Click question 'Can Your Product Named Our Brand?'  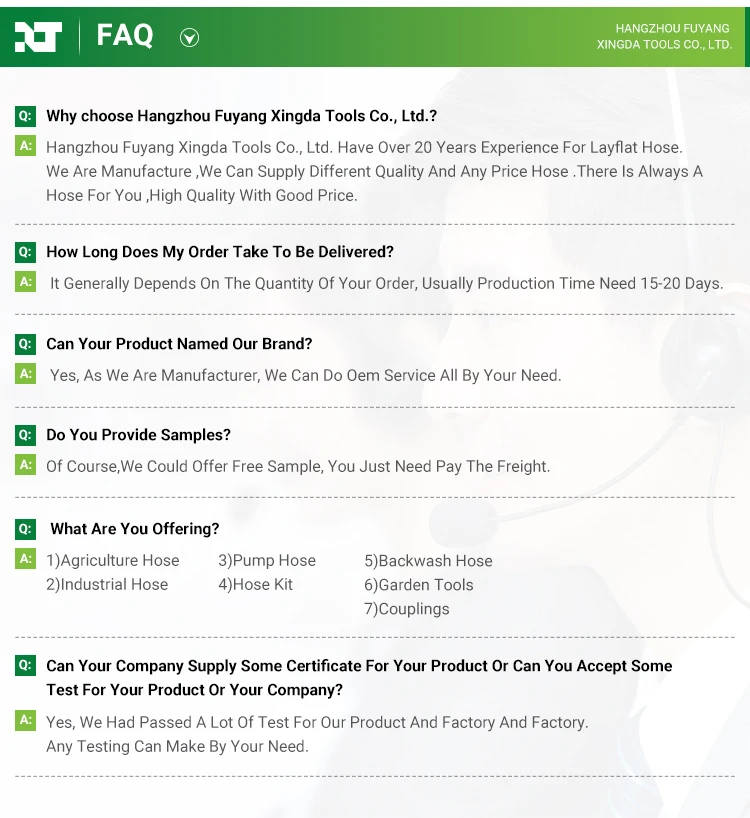click(x=179, y=344)
